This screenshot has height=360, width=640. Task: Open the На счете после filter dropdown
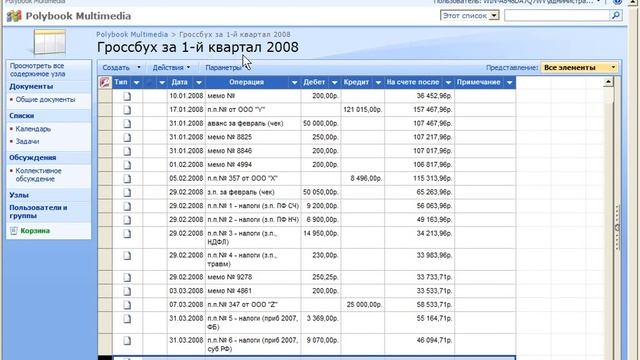tap(448, 82)
